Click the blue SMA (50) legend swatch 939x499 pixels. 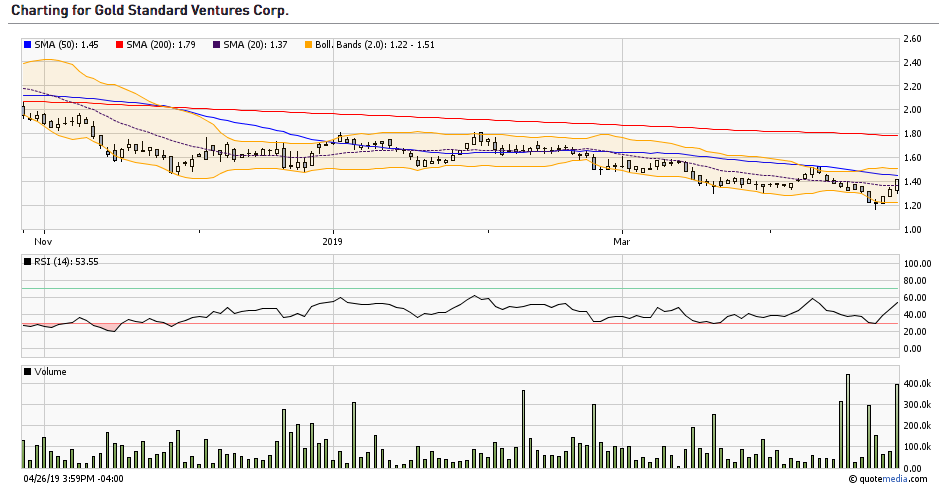pos(27,45)
